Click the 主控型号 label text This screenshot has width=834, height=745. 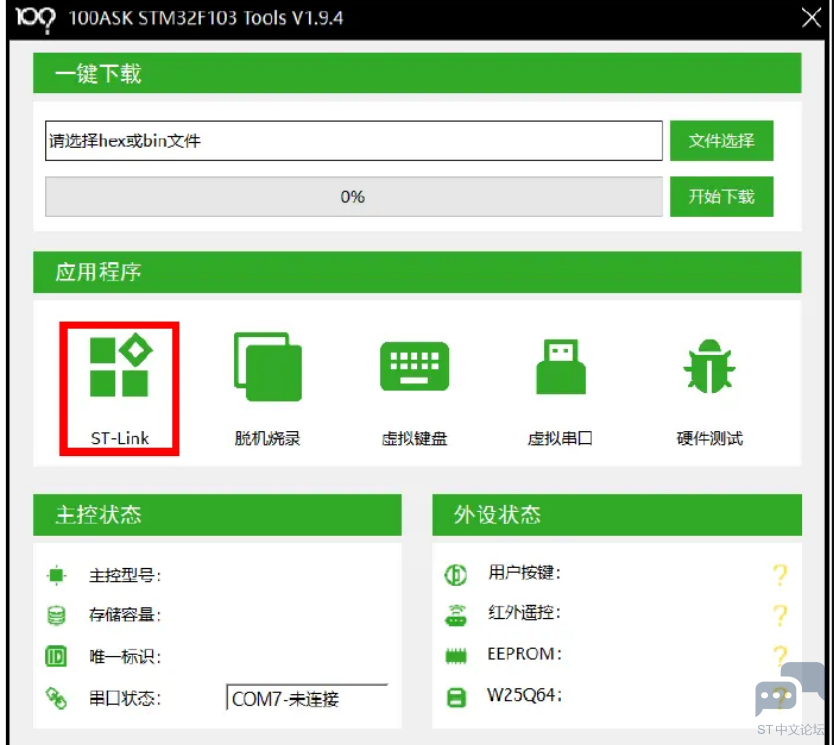(125, 575)
